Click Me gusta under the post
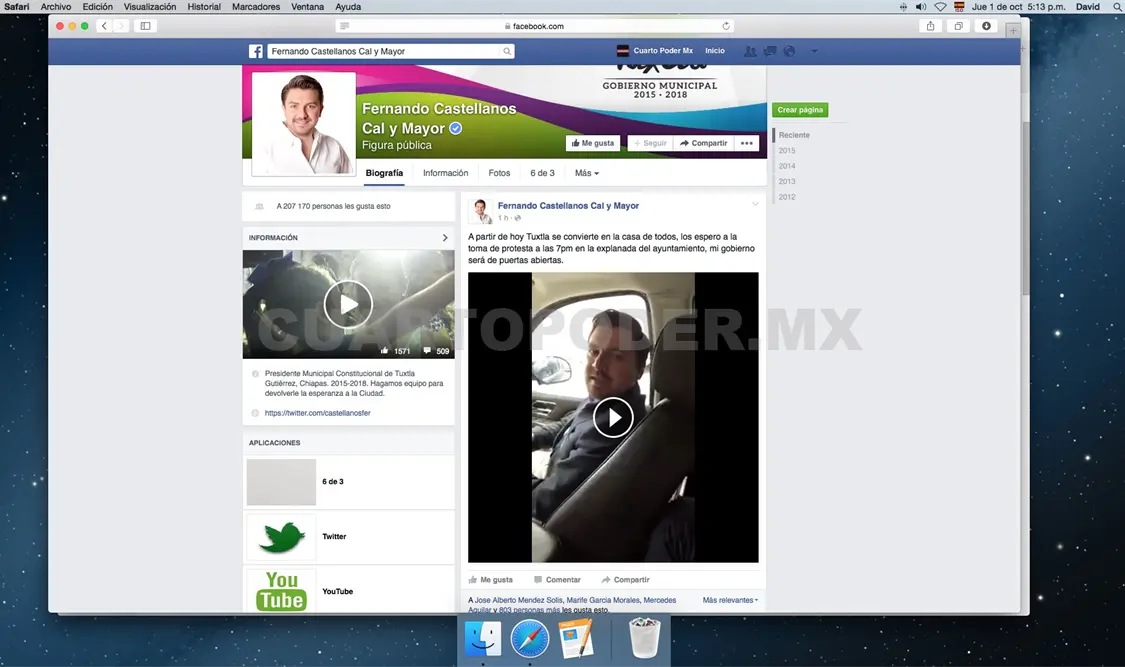This screenshot has width=1125, height=667. (491, 580)
